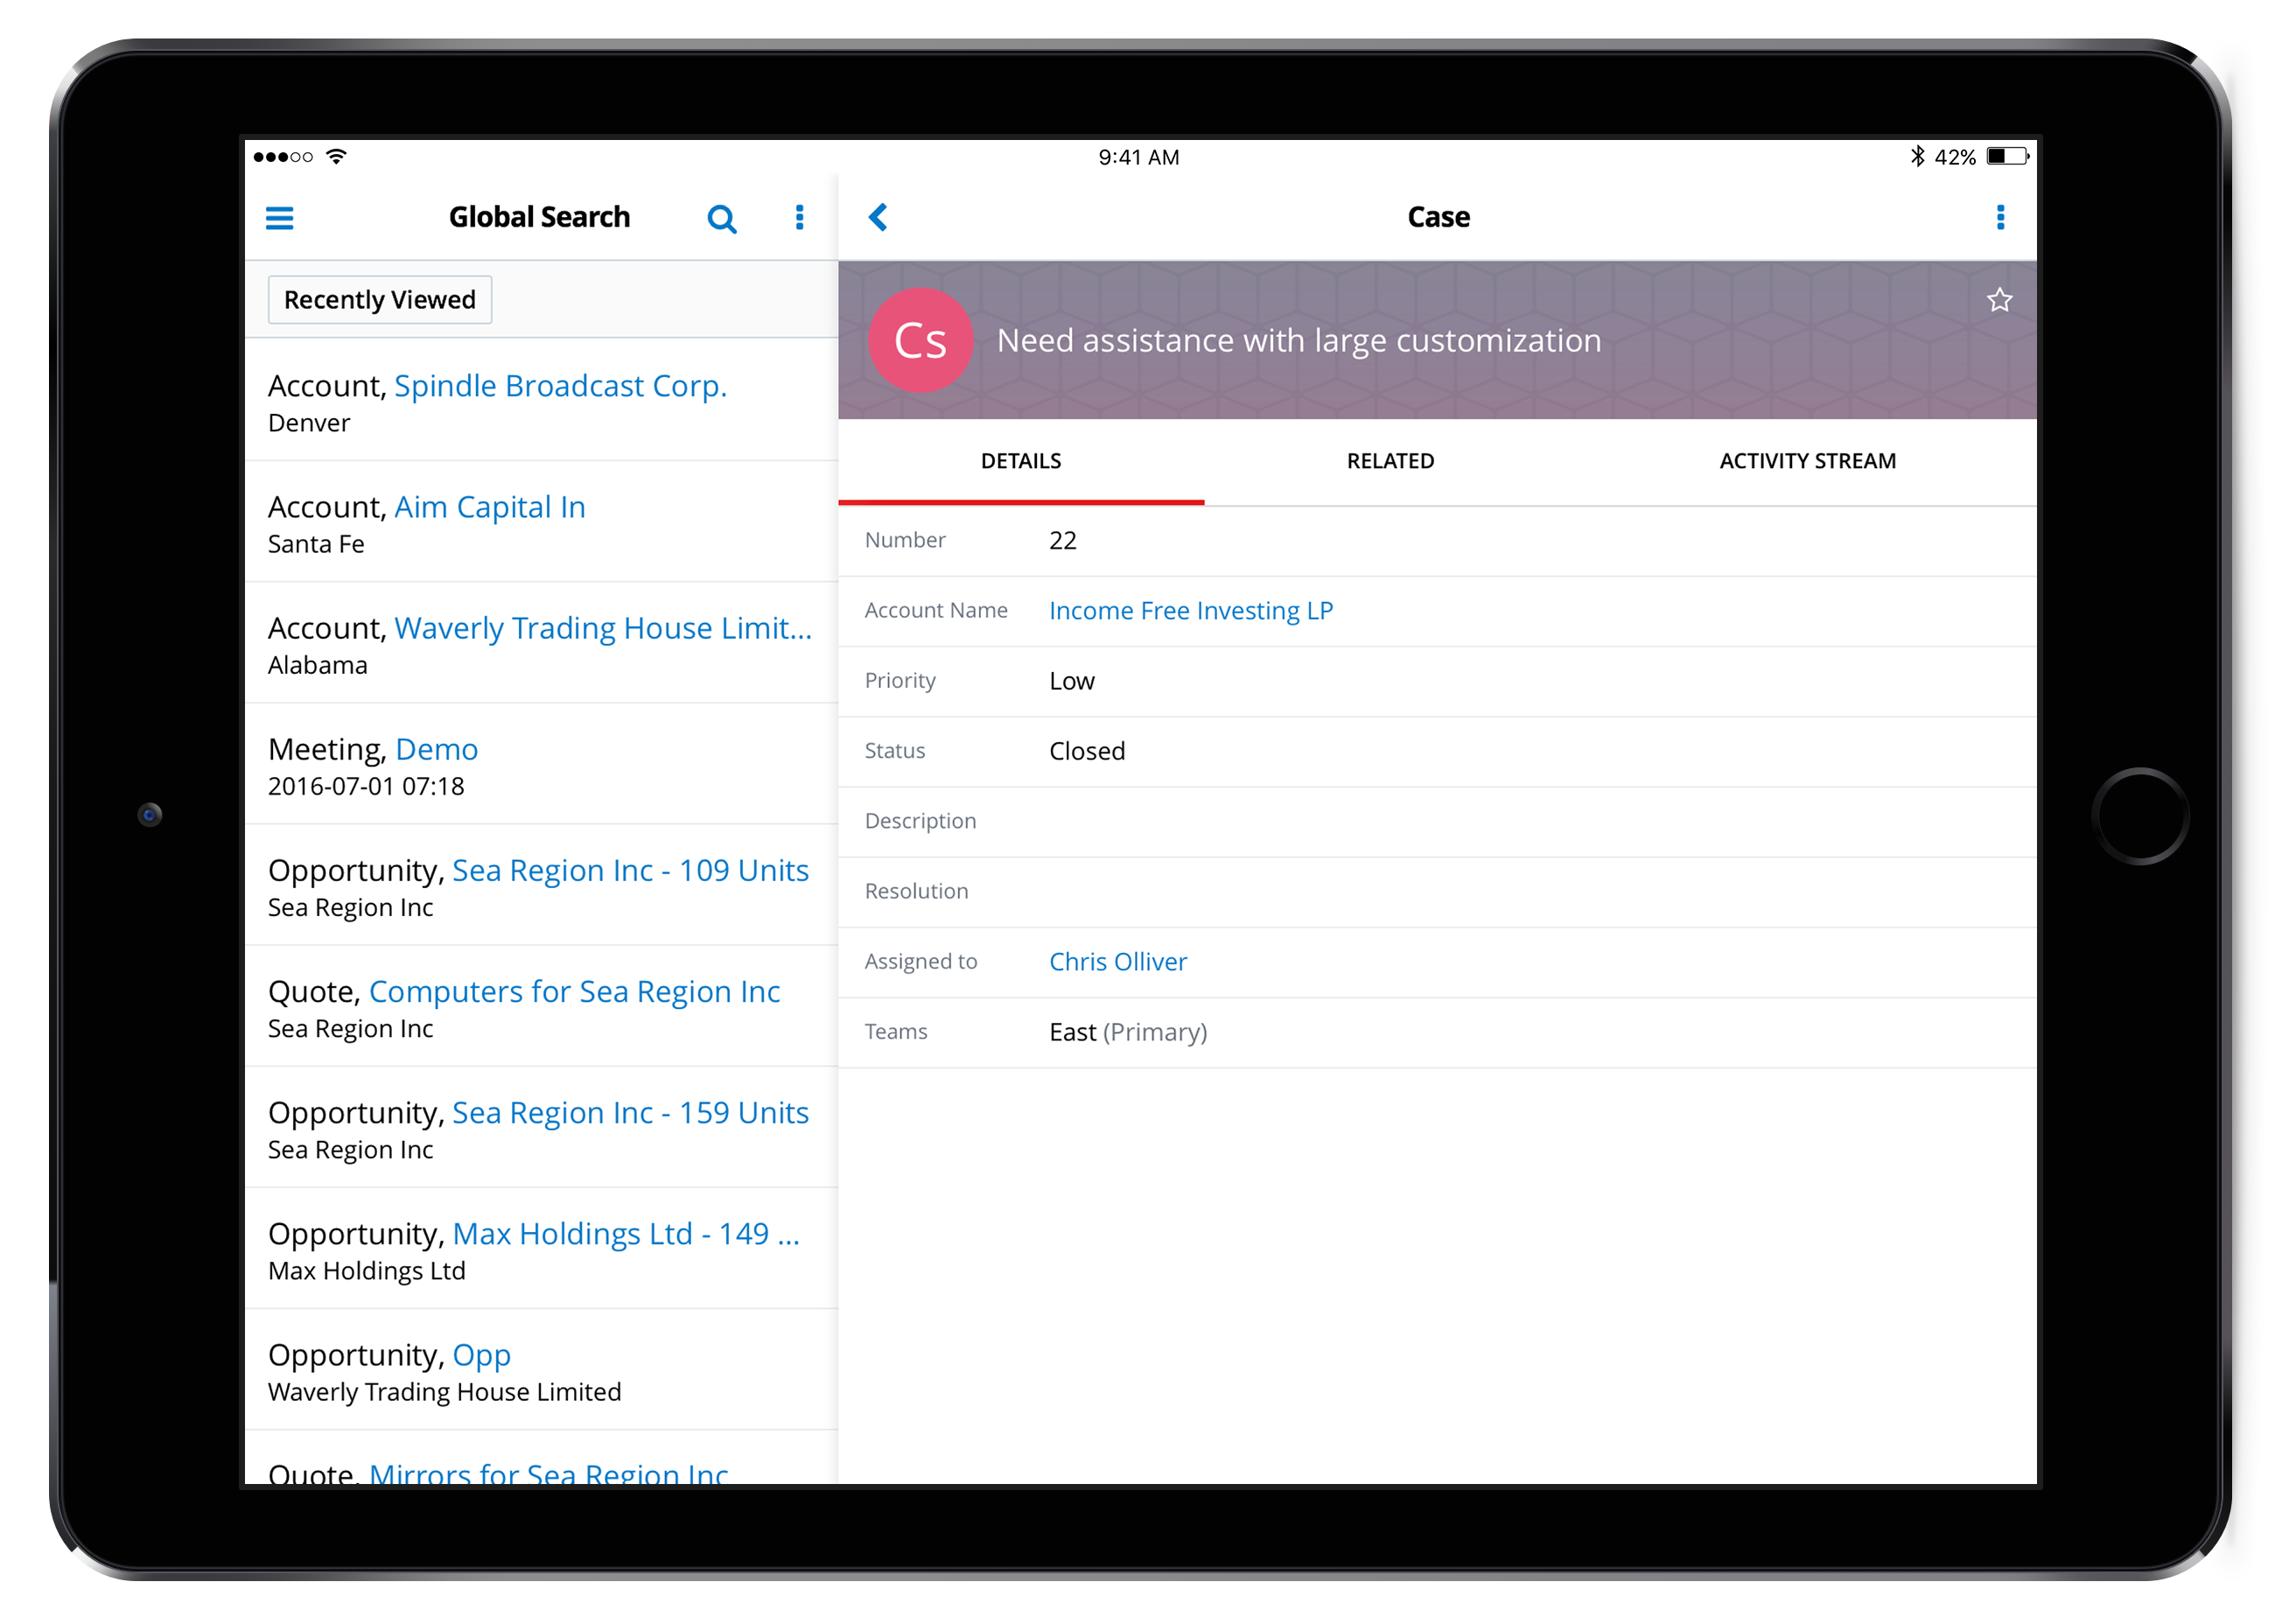Tap the three-dot overflow menu icon
Viewport: 2282px width, 1624px height.
(x=2006, y=218)
